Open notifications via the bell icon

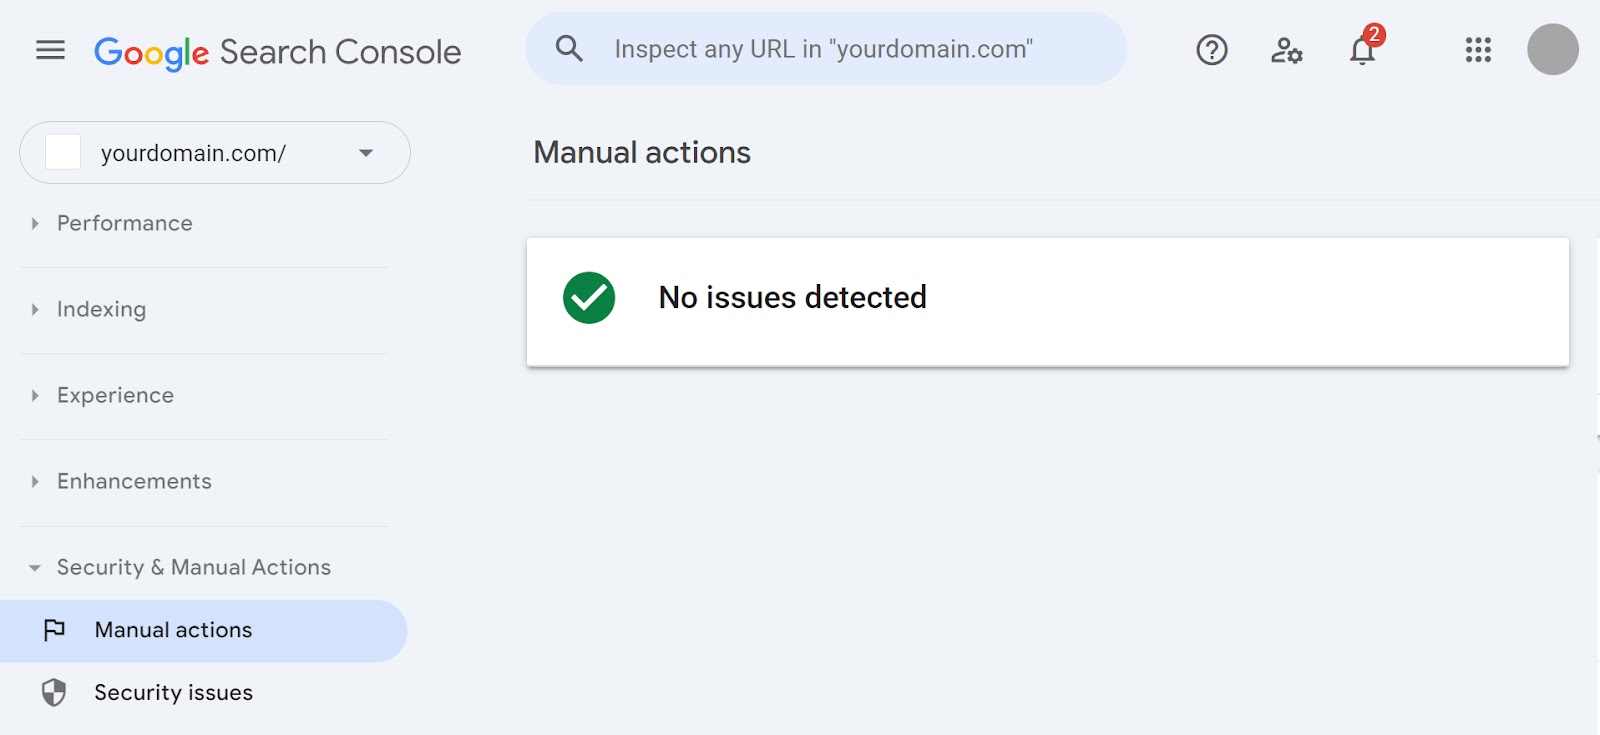click(1361, 52)
